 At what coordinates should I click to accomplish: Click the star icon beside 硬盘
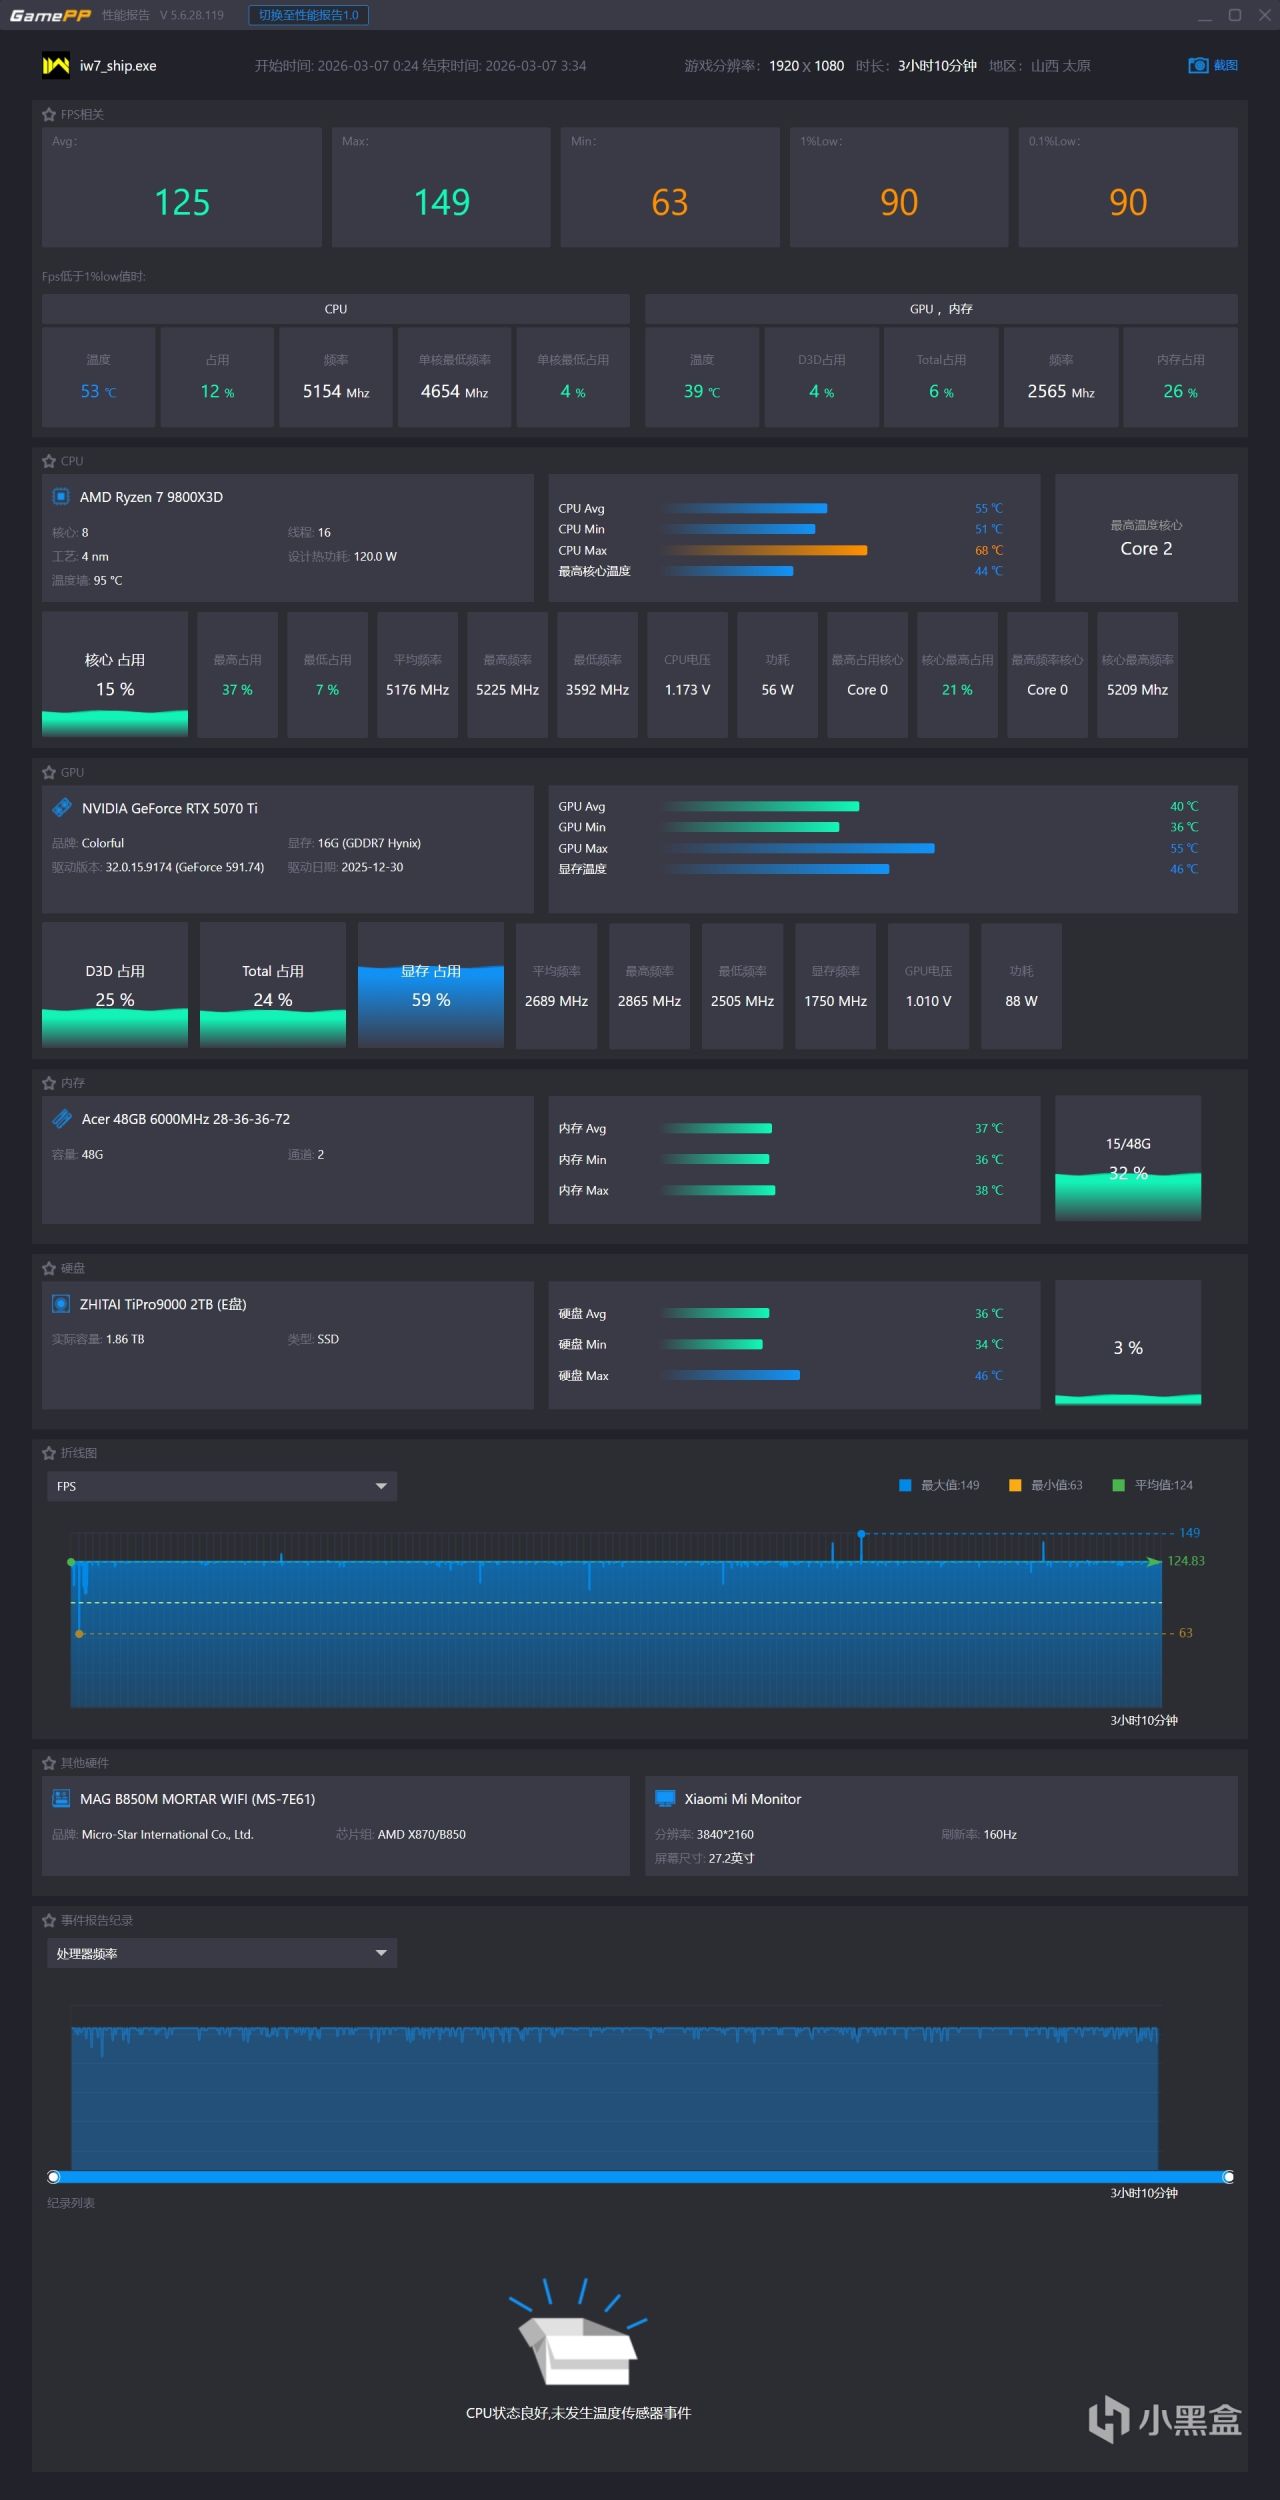(49, 1268)
